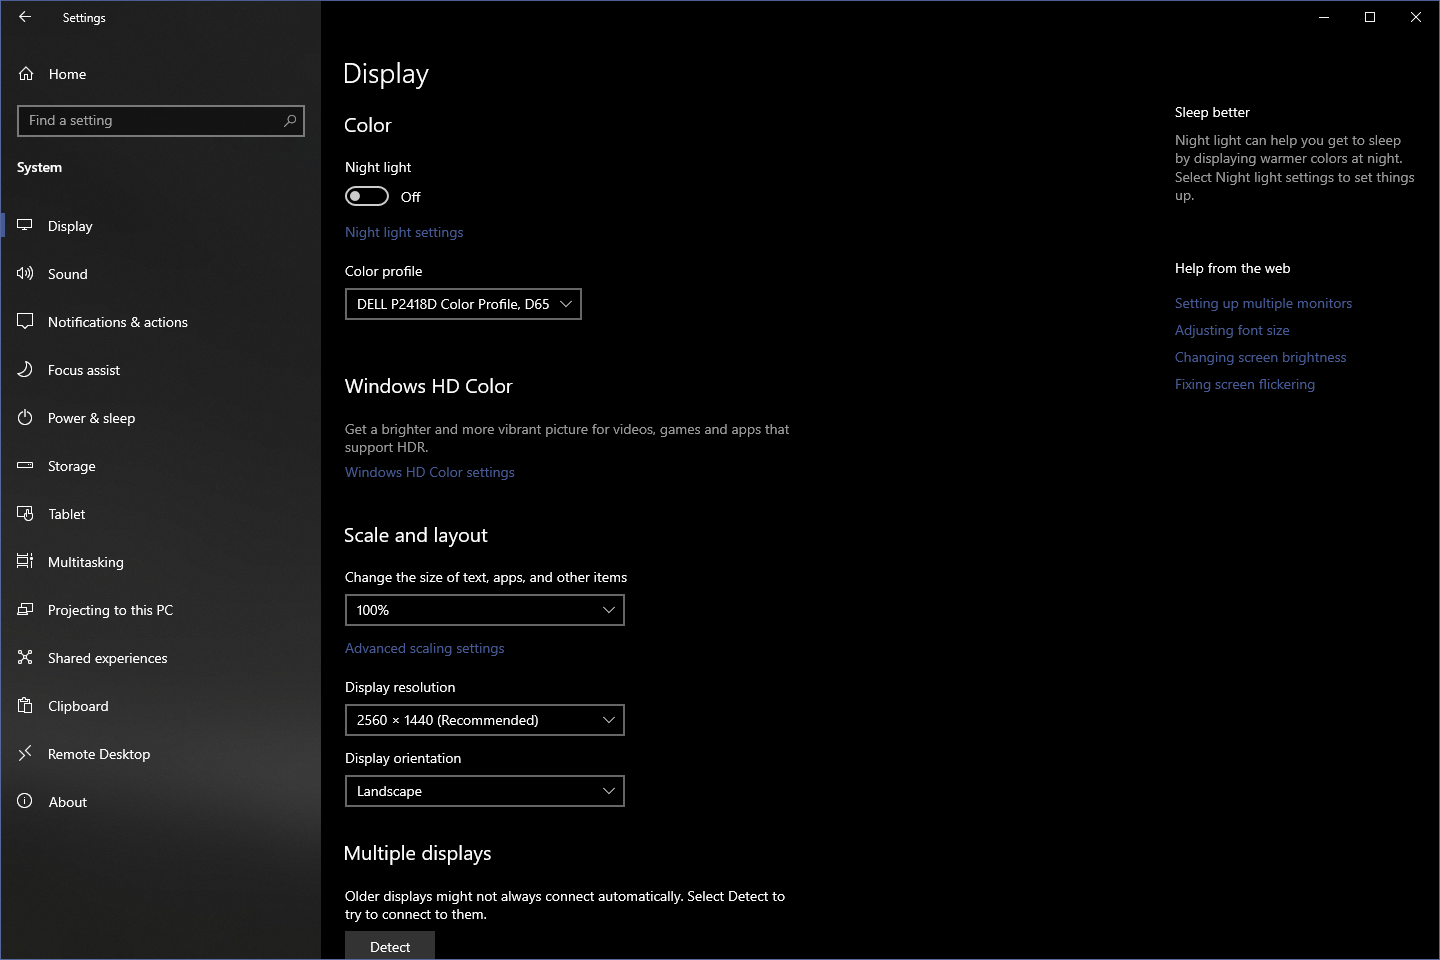Close the Settings window
1440x960 pixels.
click(x=1416, y=17)
